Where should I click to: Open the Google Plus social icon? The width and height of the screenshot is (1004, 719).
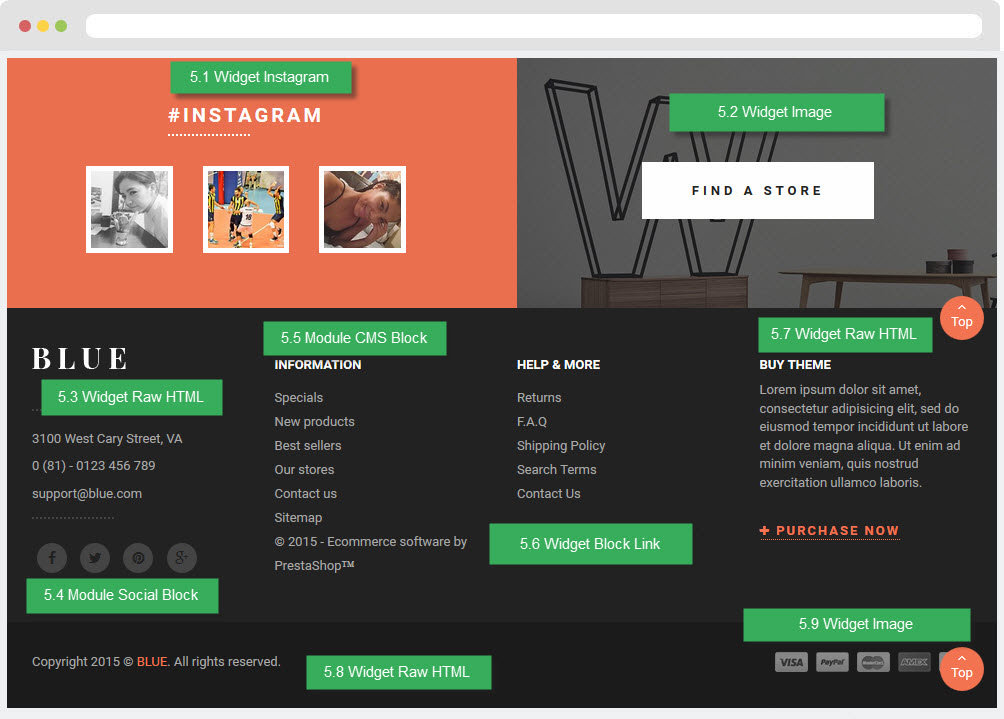coord(182,558)
